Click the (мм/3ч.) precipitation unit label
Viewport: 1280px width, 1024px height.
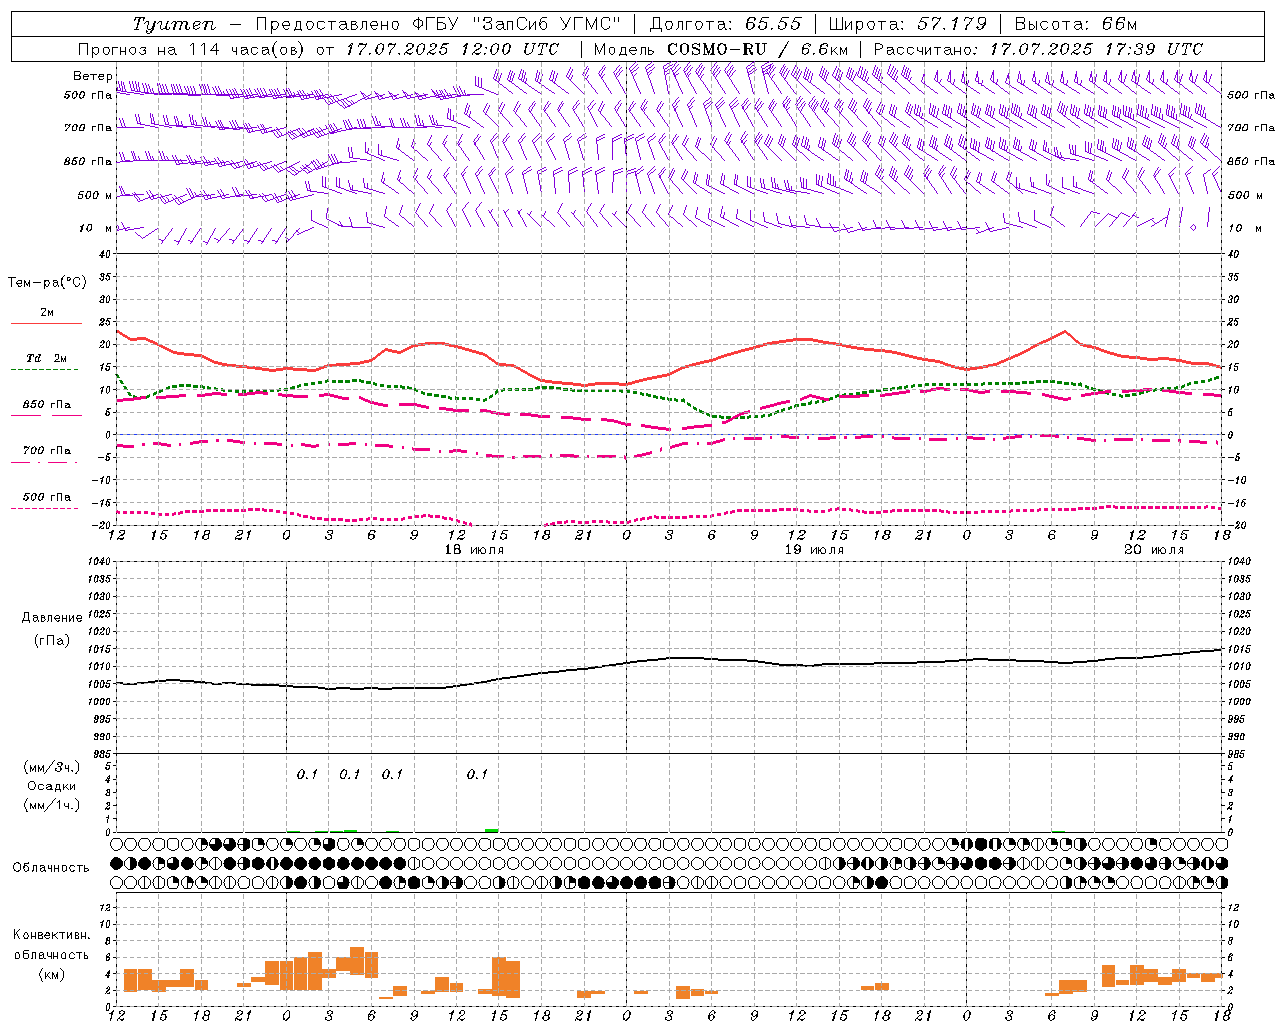point(51,767)
